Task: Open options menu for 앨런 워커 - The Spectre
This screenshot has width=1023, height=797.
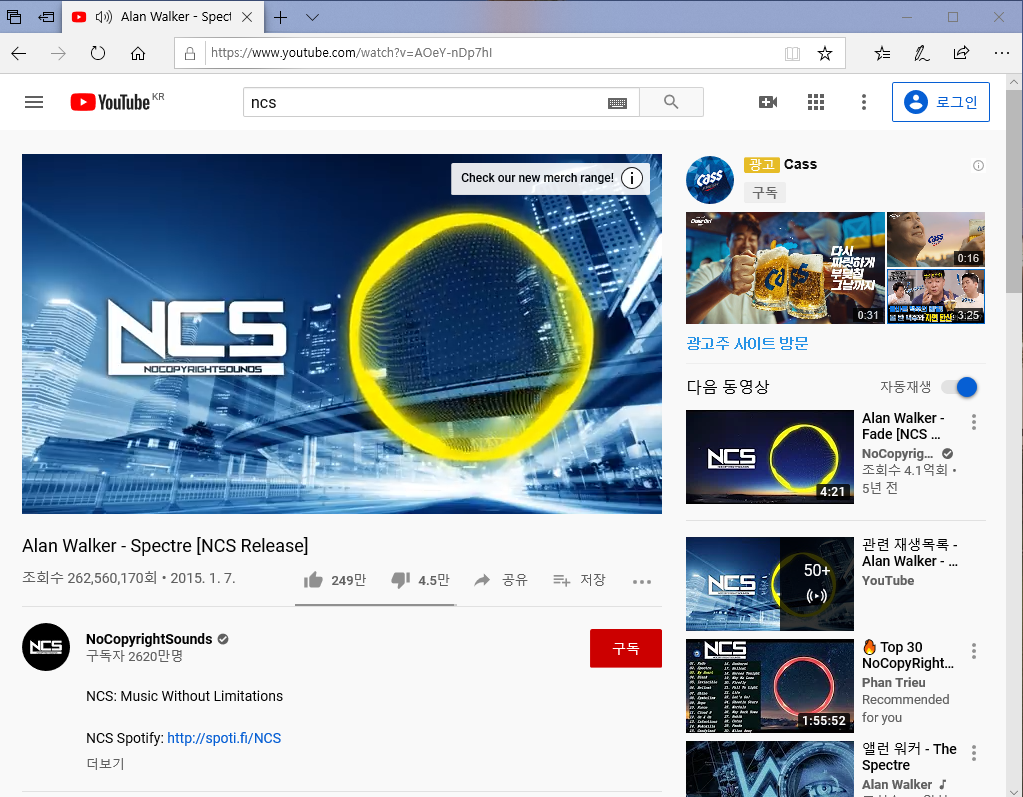Action: pyautogui.click(x=973, y=753)
